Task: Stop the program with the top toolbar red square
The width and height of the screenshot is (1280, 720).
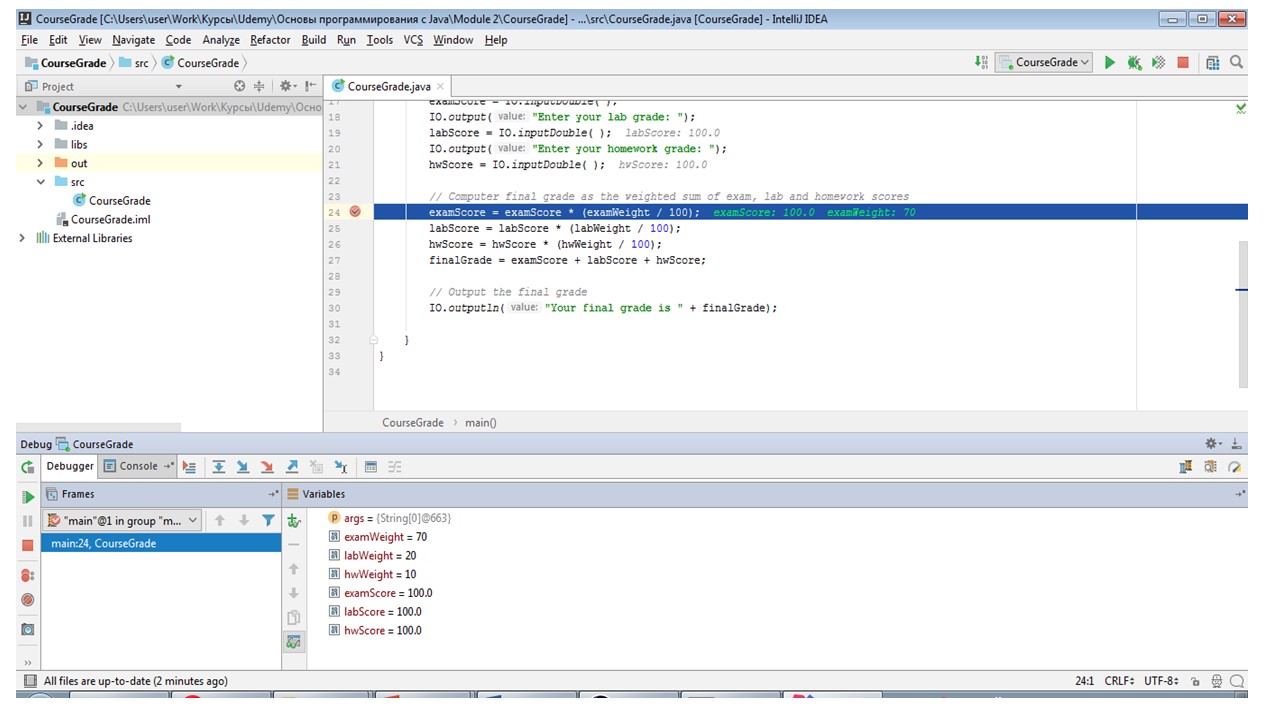Action: [1183, 62]
